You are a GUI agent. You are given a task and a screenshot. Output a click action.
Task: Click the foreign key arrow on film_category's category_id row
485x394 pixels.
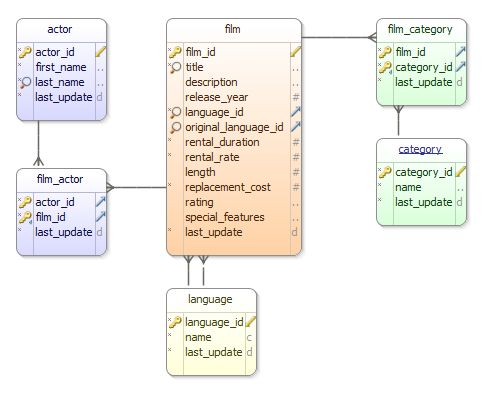coord(461,67)
